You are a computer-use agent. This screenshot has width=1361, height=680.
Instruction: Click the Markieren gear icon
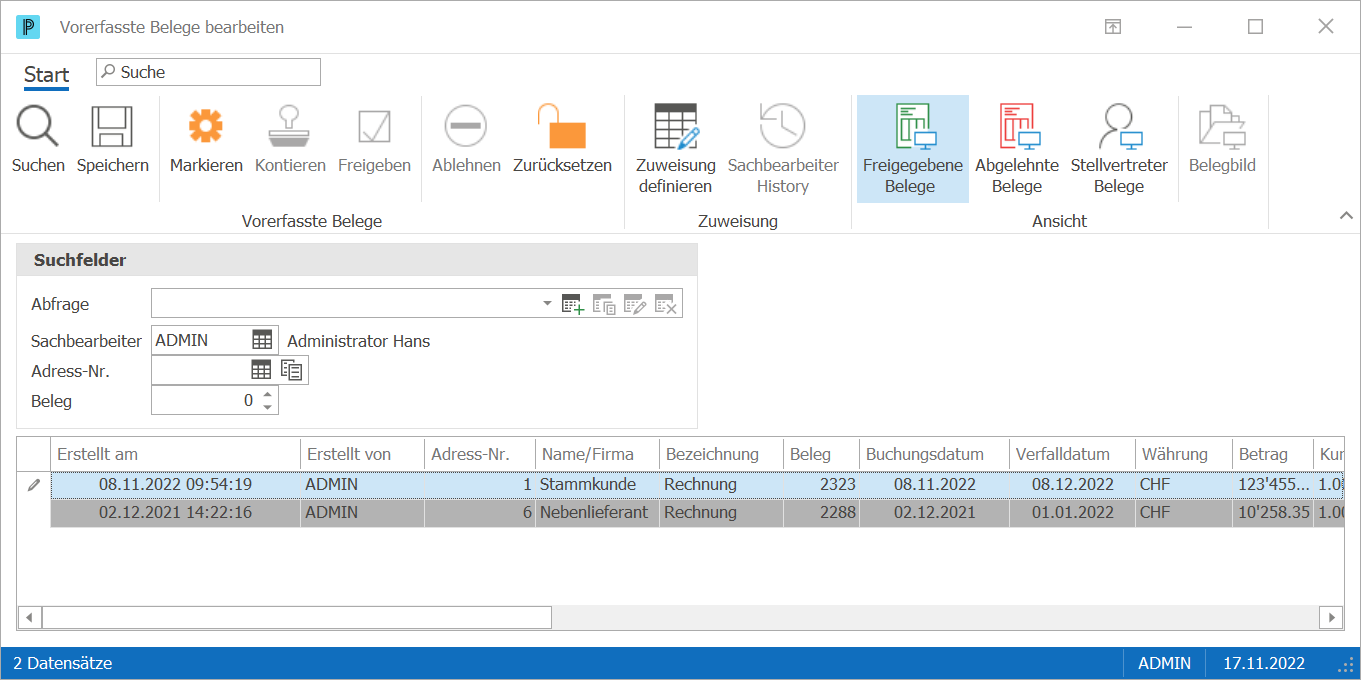click(206, 127)
